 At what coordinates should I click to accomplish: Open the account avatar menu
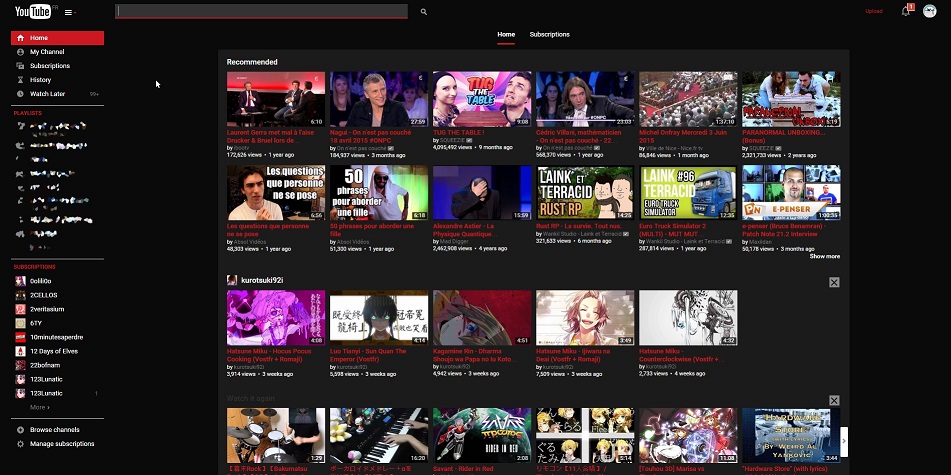(929, 11)
